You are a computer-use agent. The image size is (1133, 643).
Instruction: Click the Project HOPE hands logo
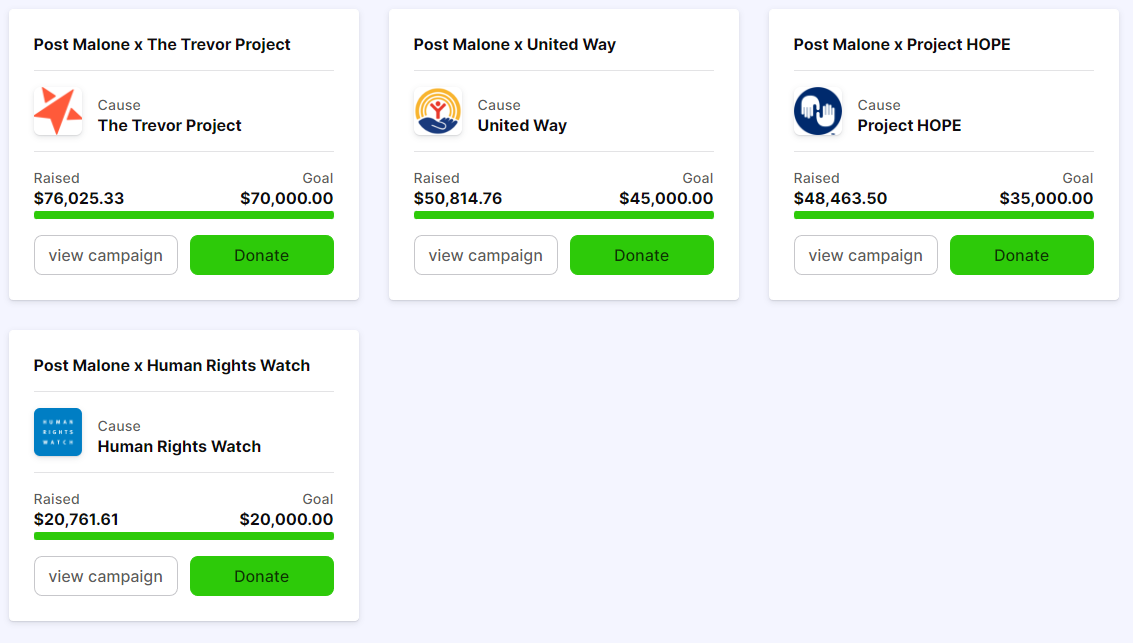[818, 111]
